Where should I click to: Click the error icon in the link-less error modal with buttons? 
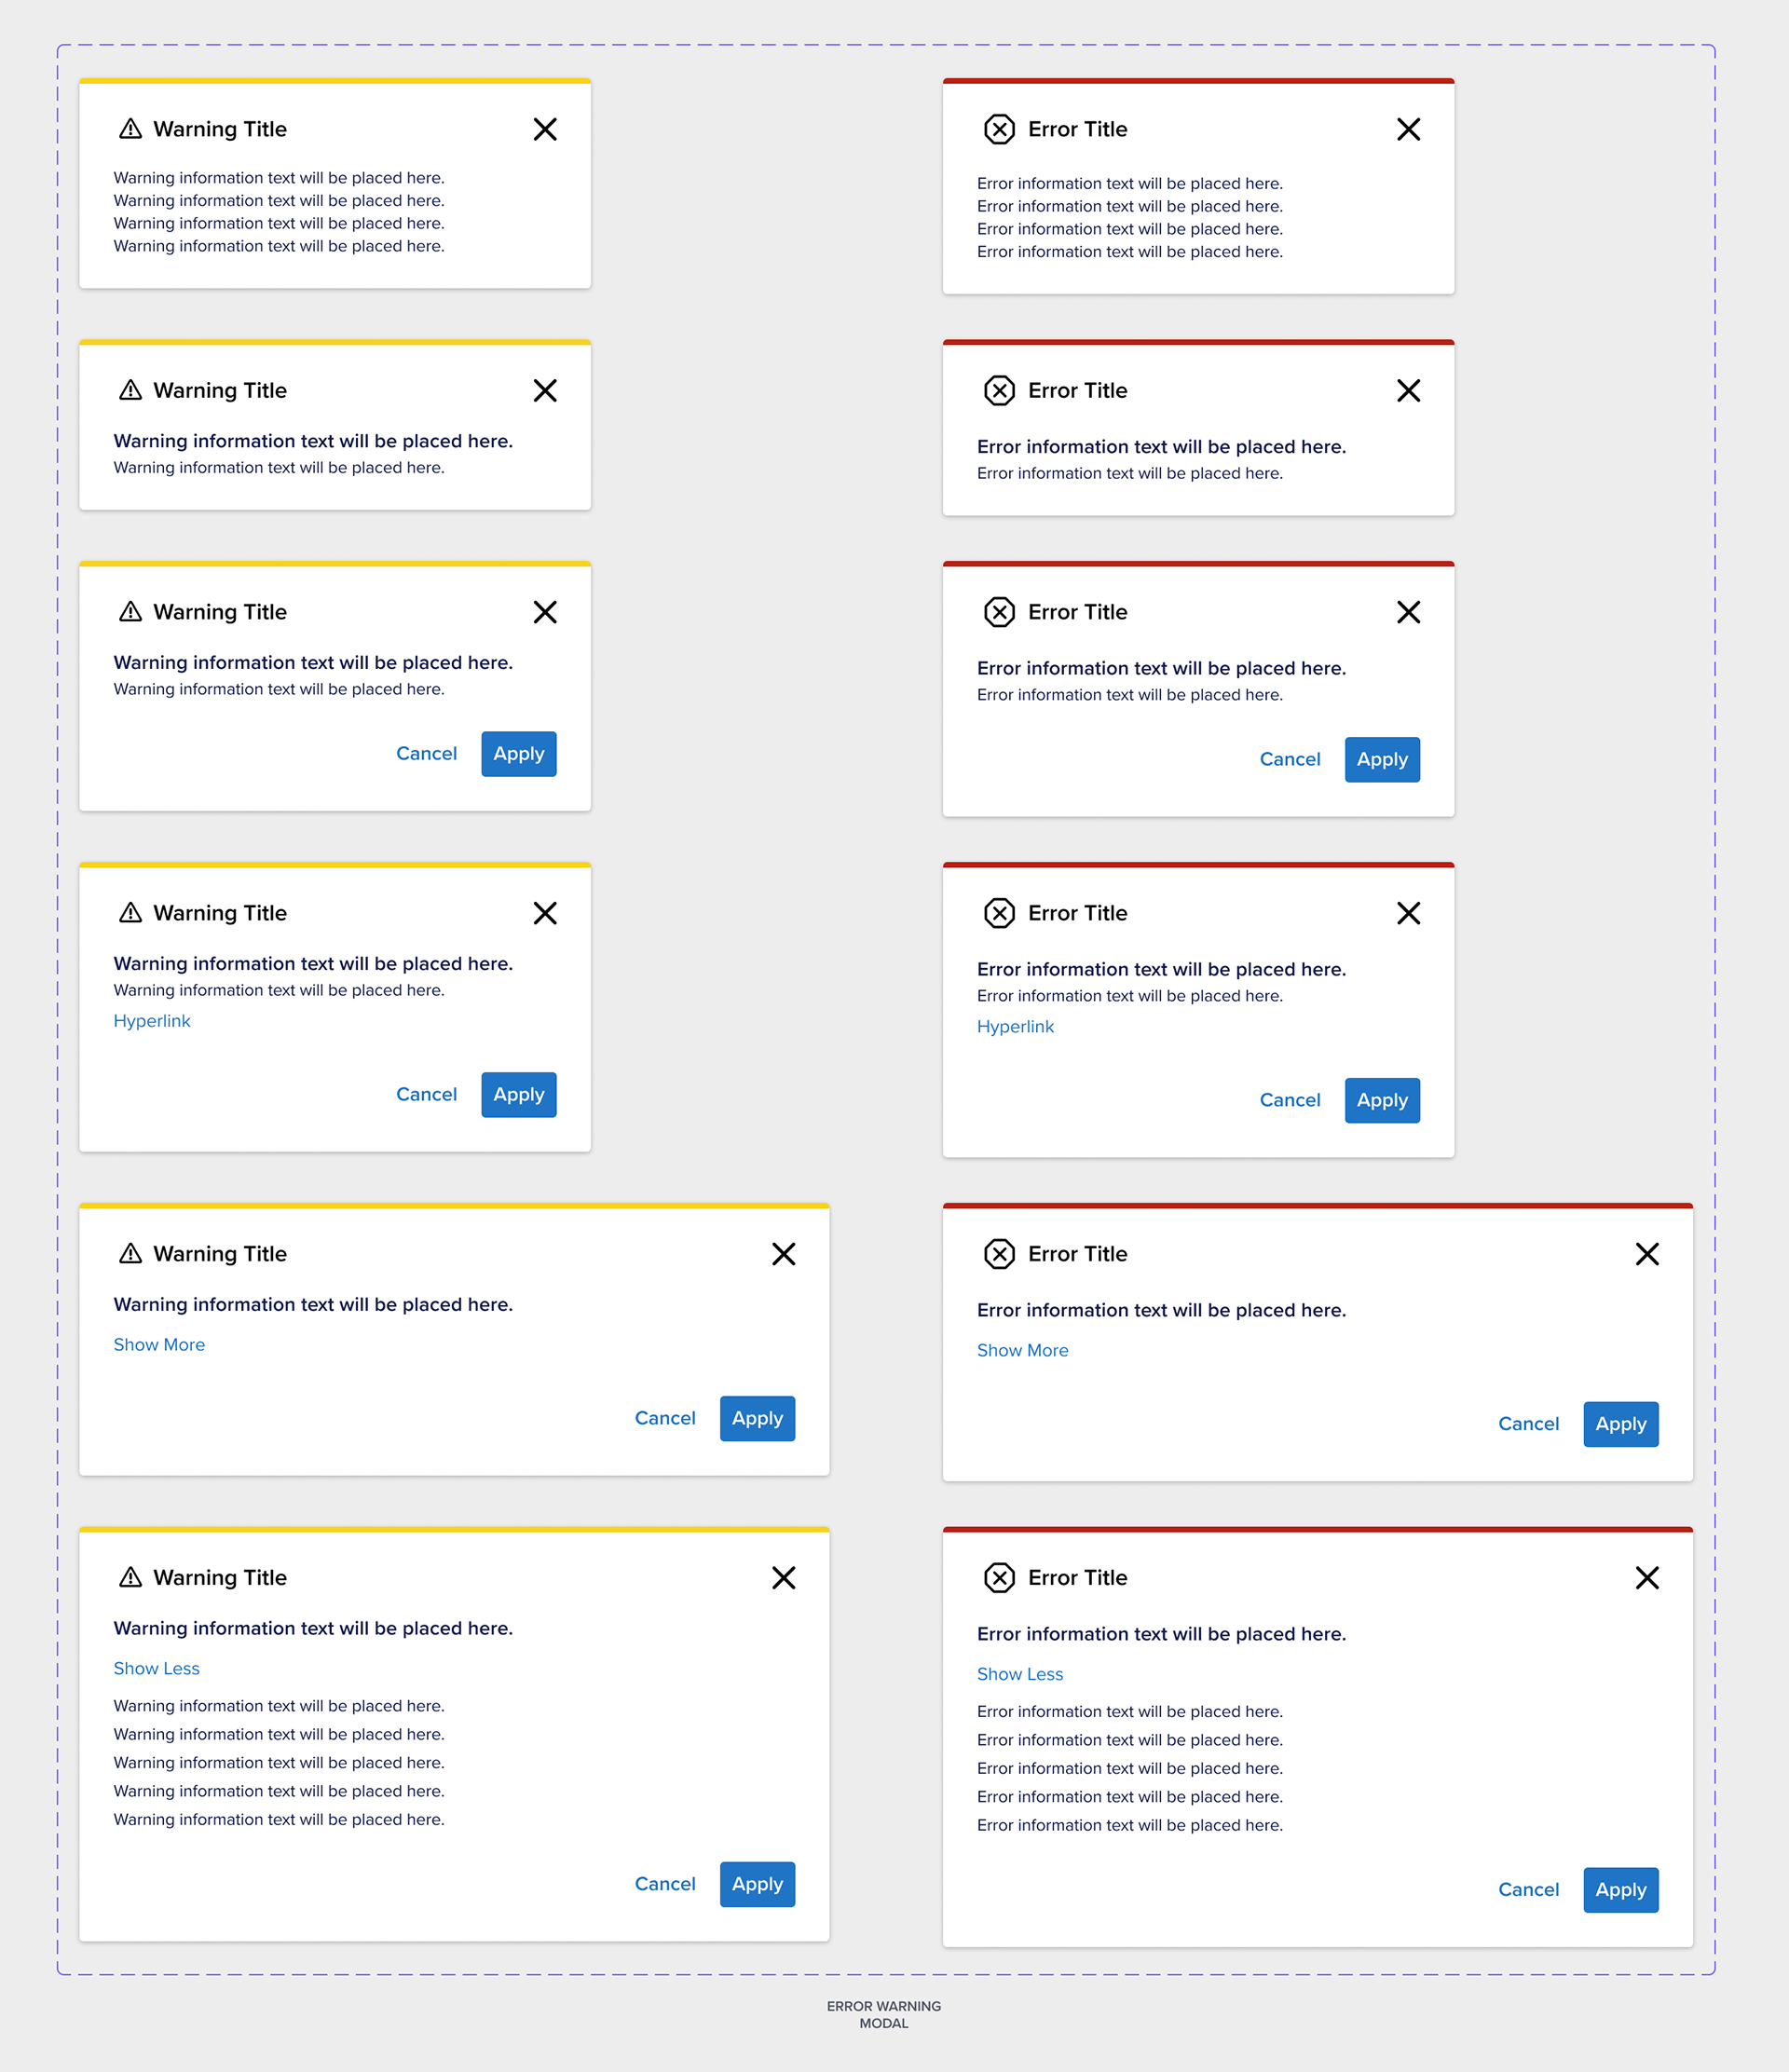coord(999,612)
